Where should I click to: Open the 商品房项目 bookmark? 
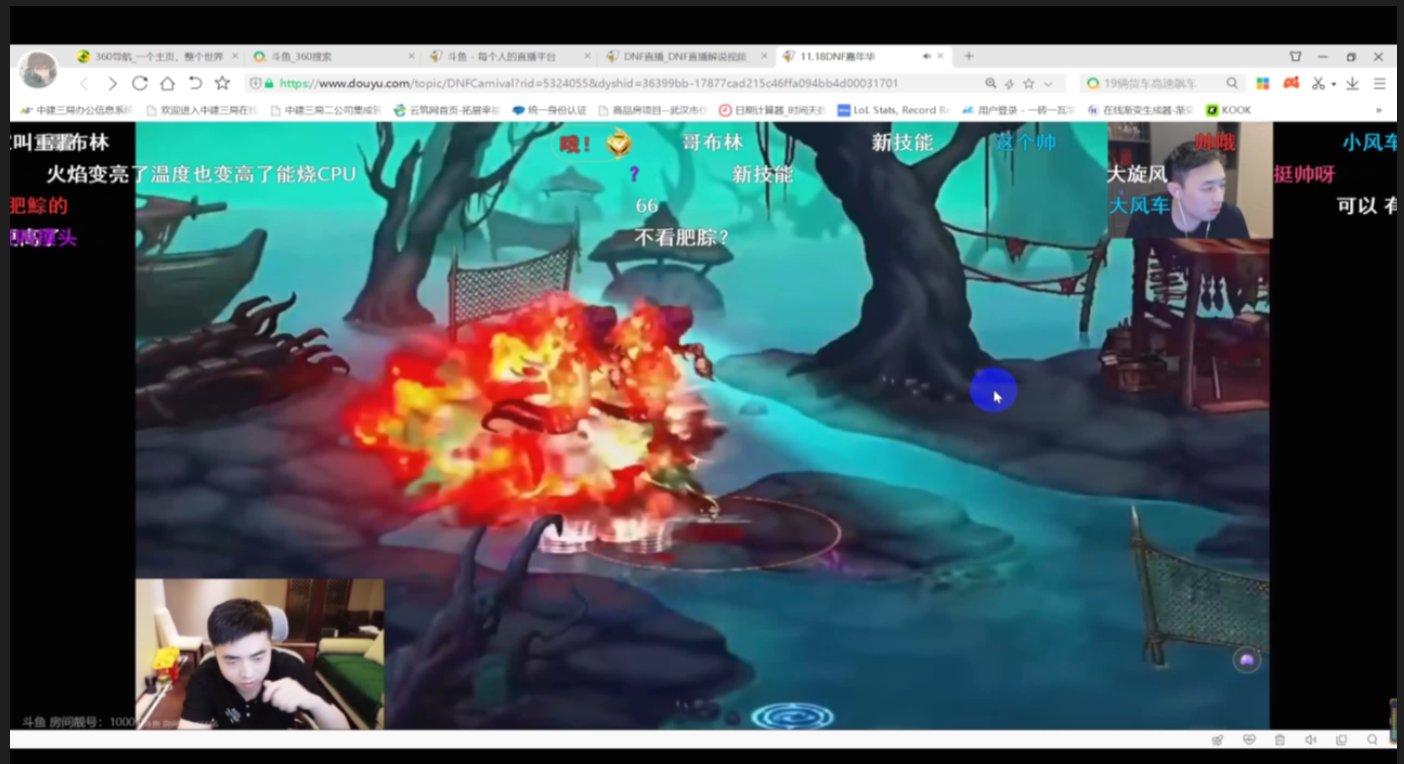click(x=652, y=110)
